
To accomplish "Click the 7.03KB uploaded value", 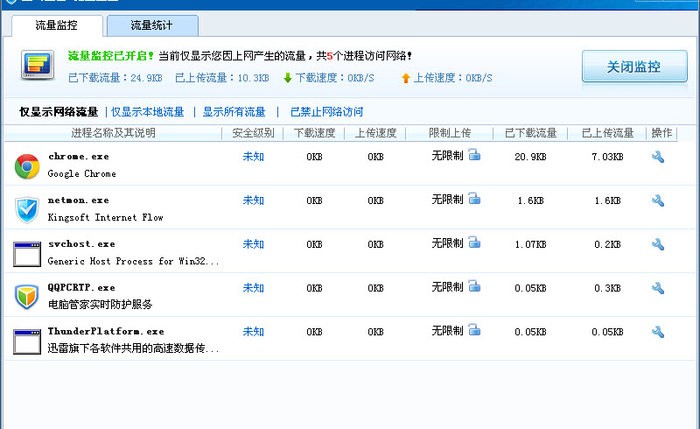I will (x=607, y=157).
